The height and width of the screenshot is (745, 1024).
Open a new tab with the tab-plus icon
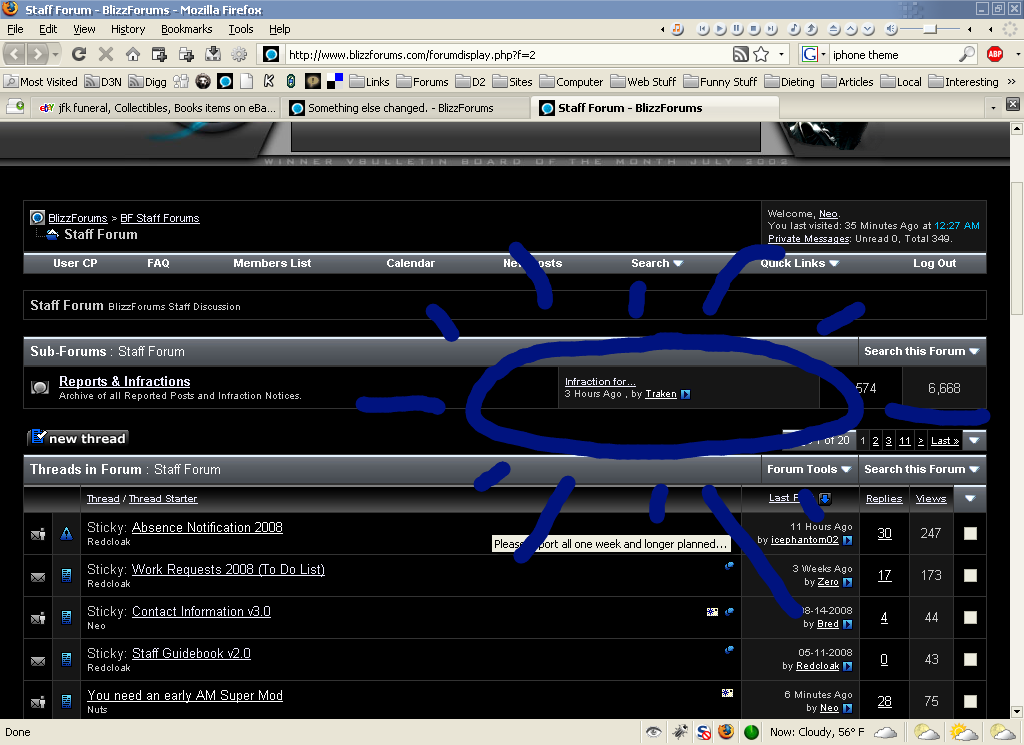point(15,106)
